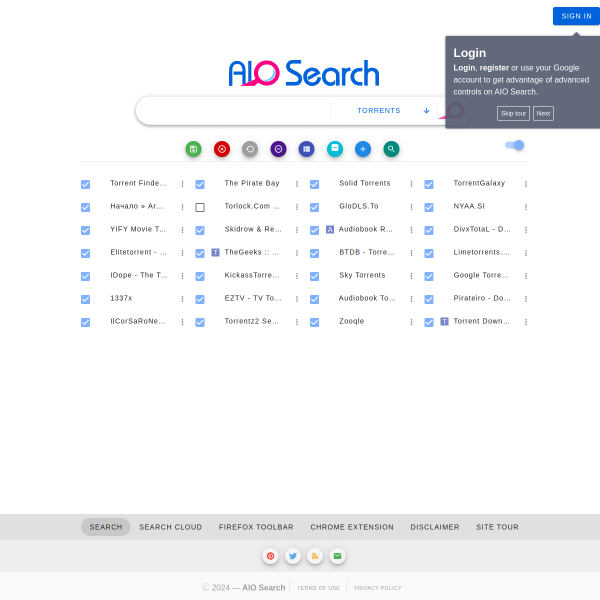Click the gray reset refresh icon
The image size is (600, 600).
click(x=250, y=149)
